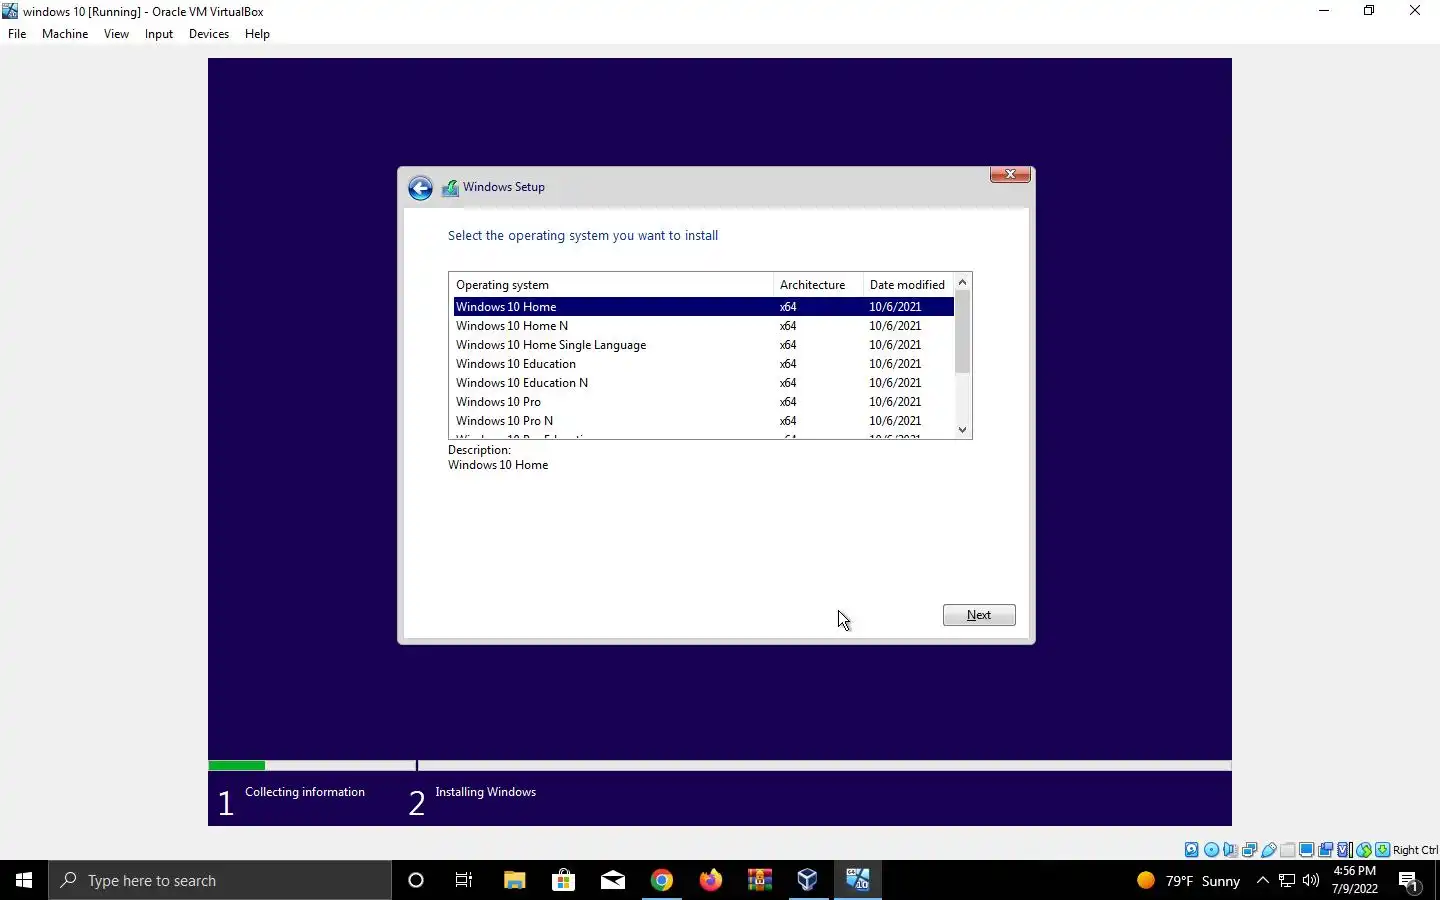Click the display indicator icon in status bar
This screenshot has width=1440, height=900.
click(x=1306, y=850)
